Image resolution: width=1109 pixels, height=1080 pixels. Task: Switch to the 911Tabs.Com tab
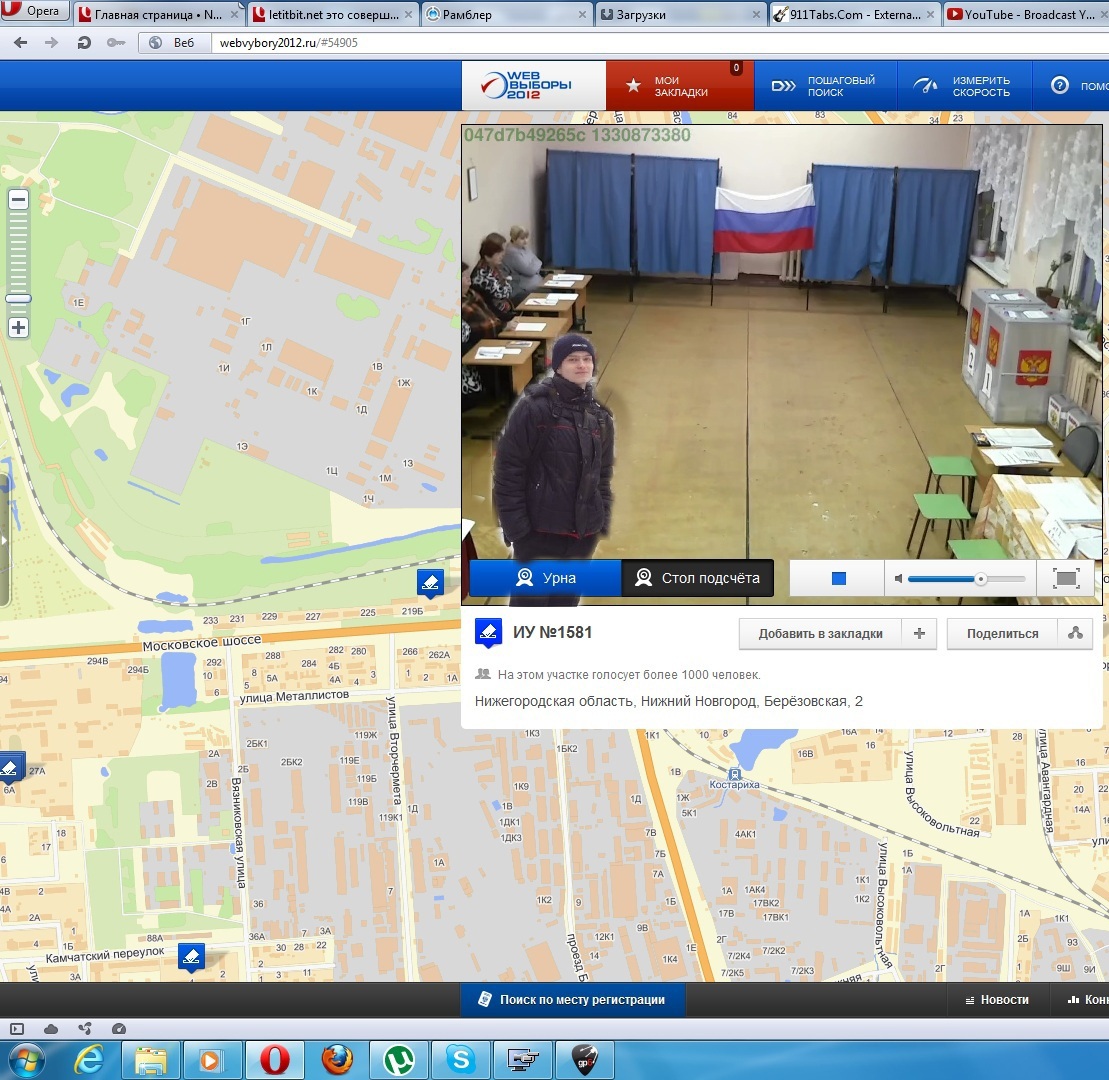point(854,14)
